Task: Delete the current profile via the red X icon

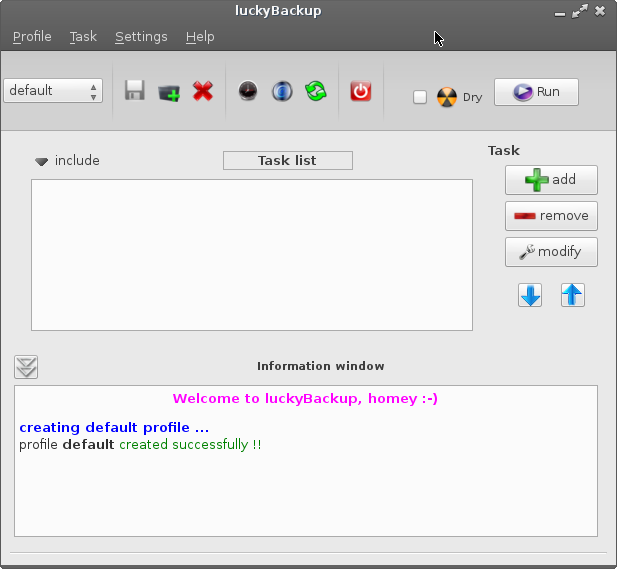Action: (203, 91)
